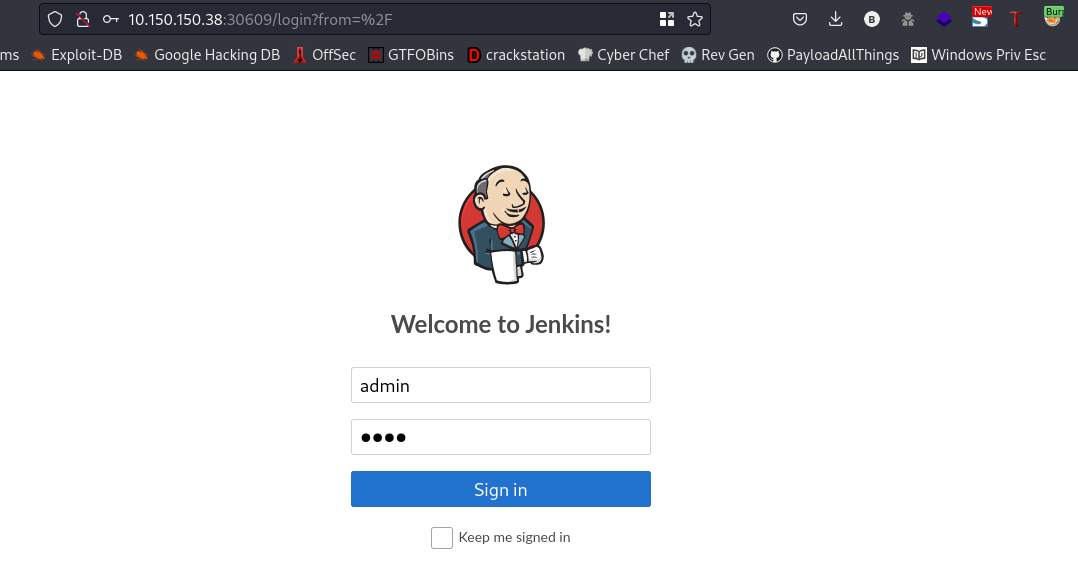Open the QR/grid icon in the address bar
Viewport: 1078px width, 577px height.
coord(667,19)
